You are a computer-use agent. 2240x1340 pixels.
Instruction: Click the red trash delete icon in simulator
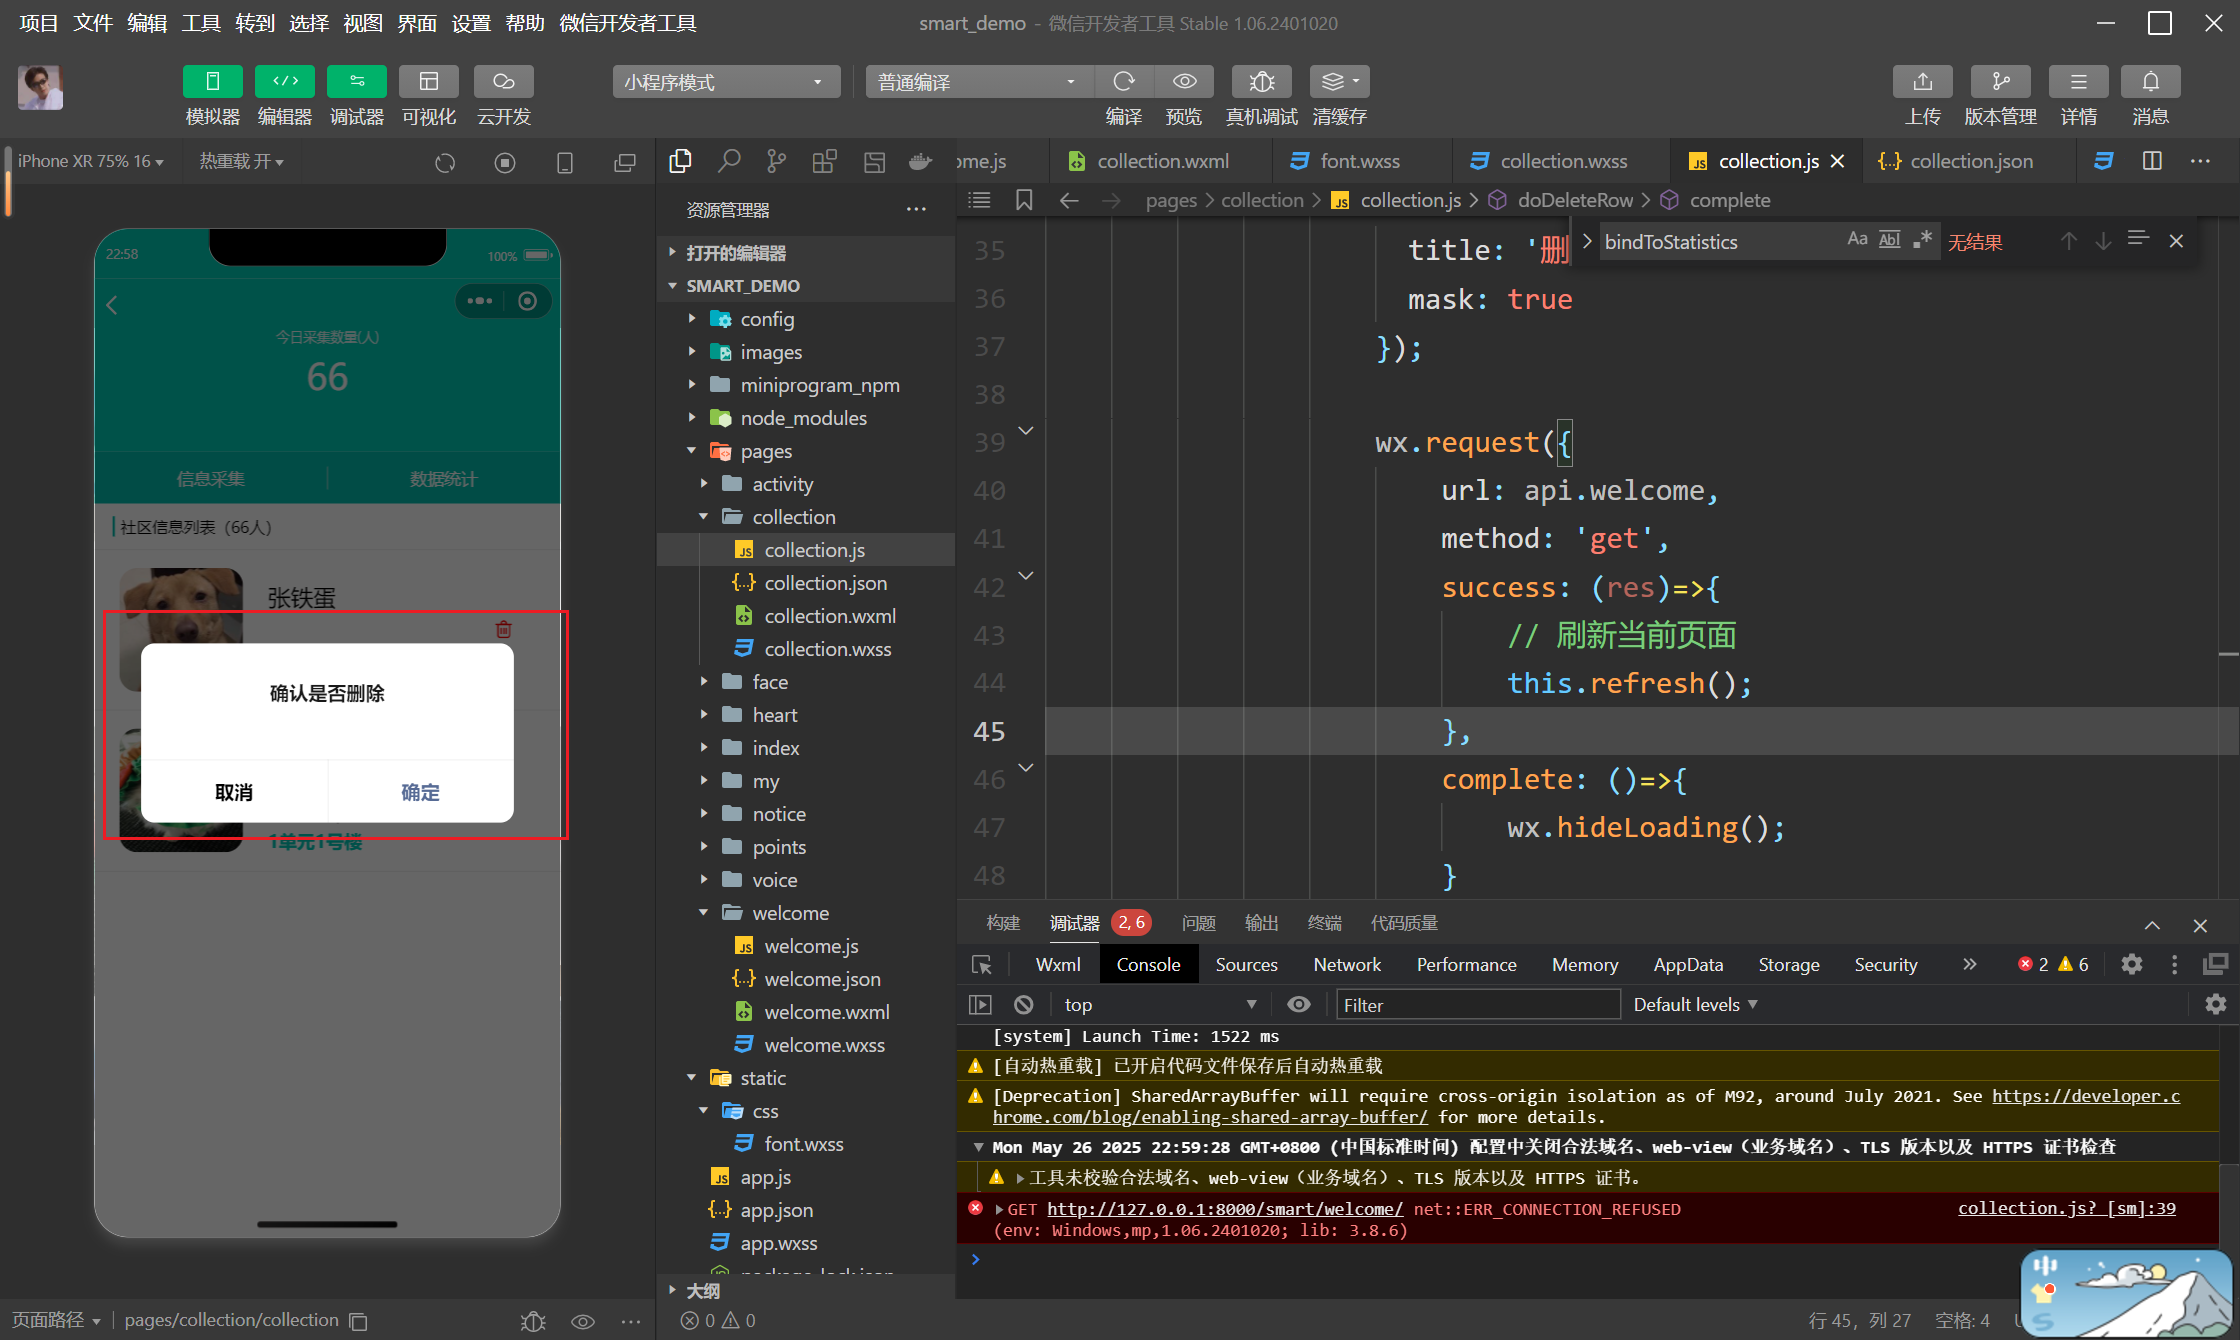pos(503,629)
